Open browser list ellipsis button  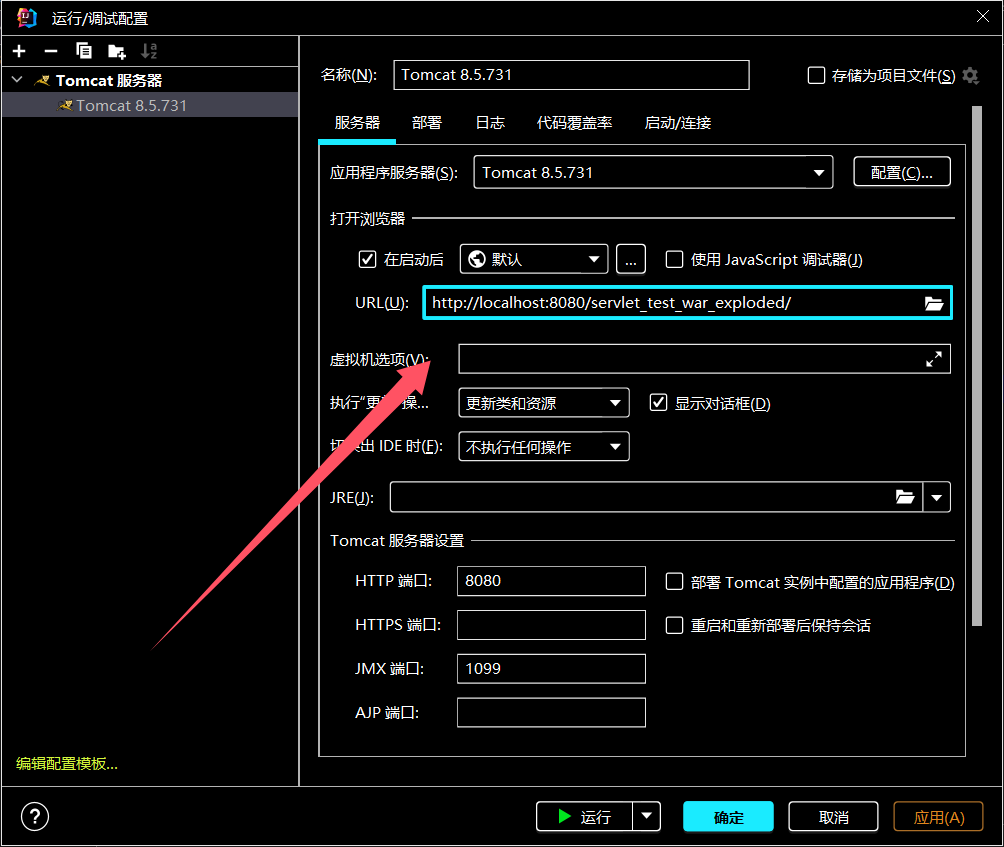(x=631, y=259)
